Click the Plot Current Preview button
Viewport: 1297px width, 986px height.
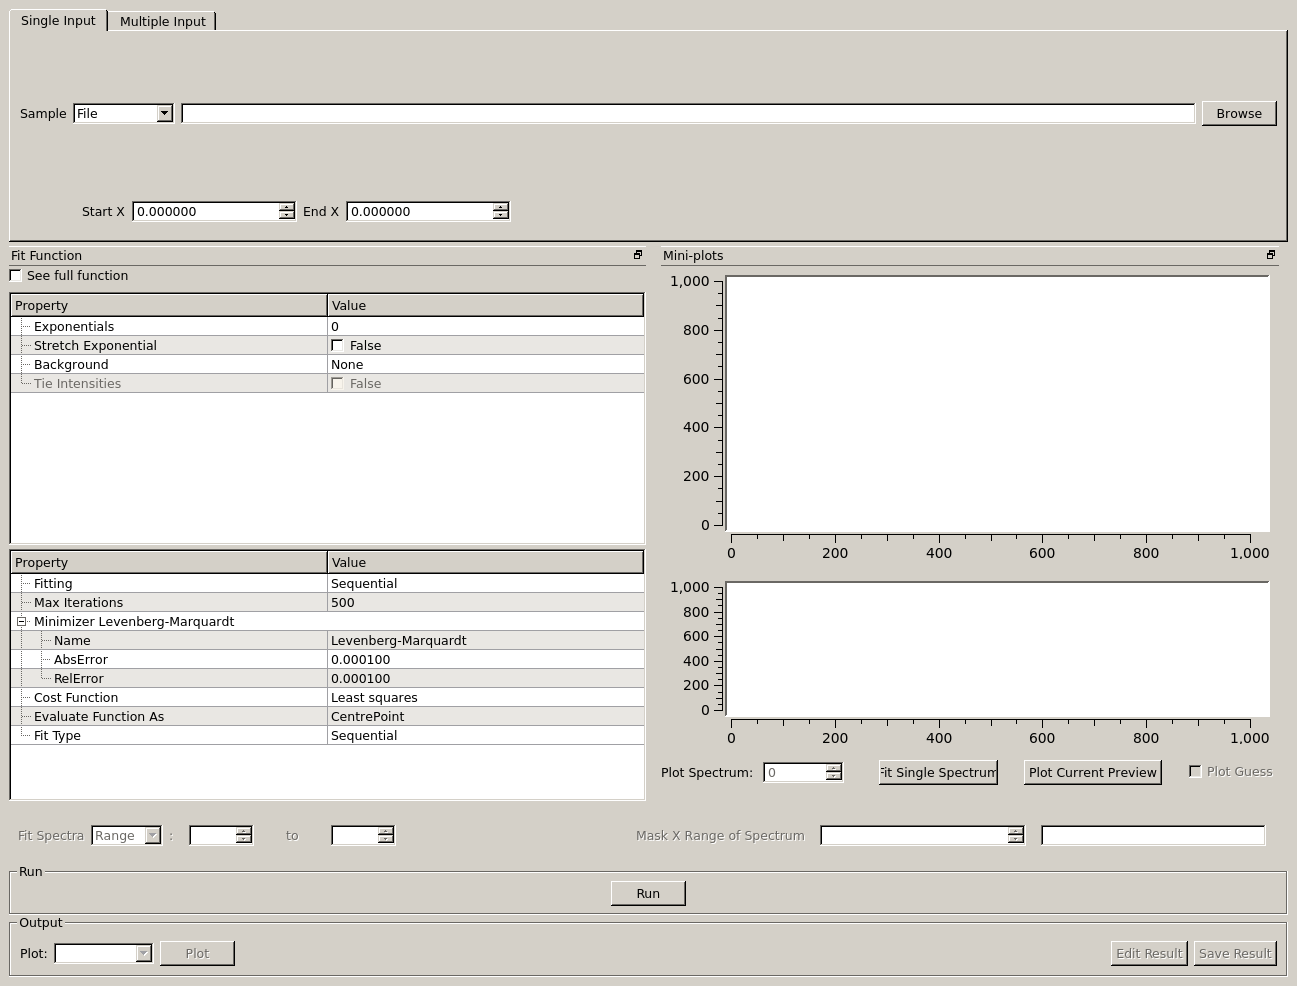point(1092,773)
